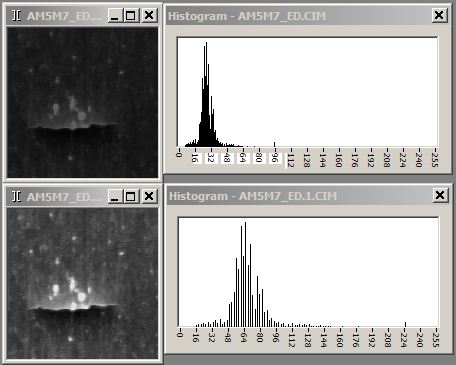Close the Histogram - AM5M7_ED.CIM window
The height and width of the screenshot is (365, 456).
click(x=439, y=15)
